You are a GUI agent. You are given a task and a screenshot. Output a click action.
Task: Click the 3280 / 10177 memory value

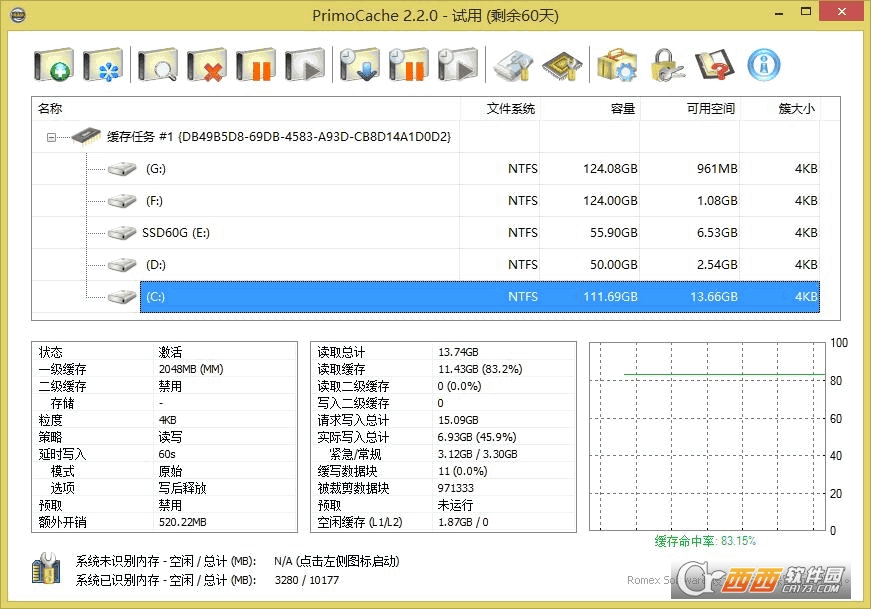(307, 580)
